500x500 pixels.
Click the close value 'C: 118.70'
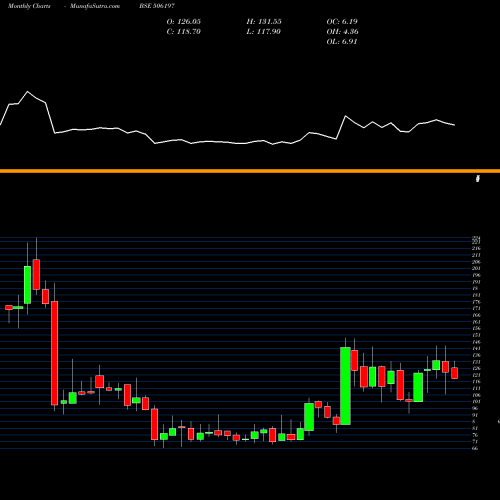(x=184, y=32)
